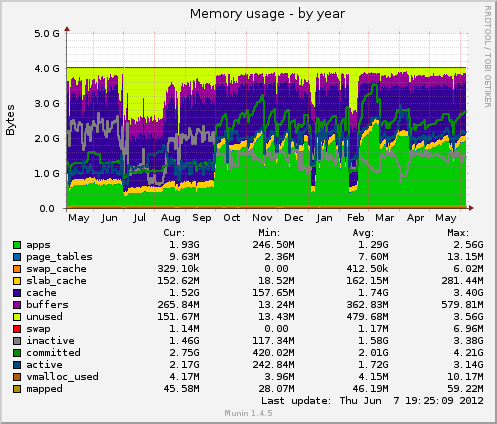The image size is (497, 424).
Task: Click the 'swap_cache' legend label
Action: pos(56,269)
